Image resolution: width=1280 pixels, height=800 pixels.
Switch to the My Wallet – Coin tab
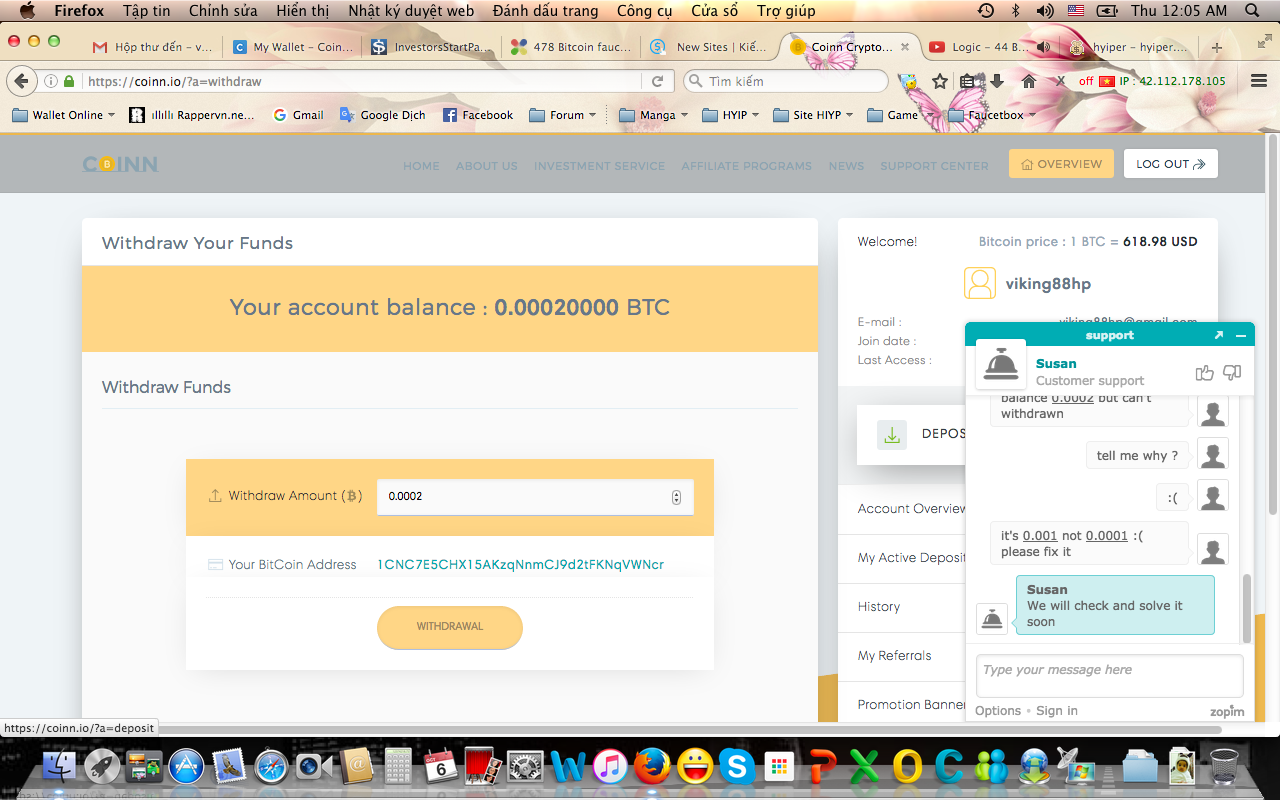293,47
